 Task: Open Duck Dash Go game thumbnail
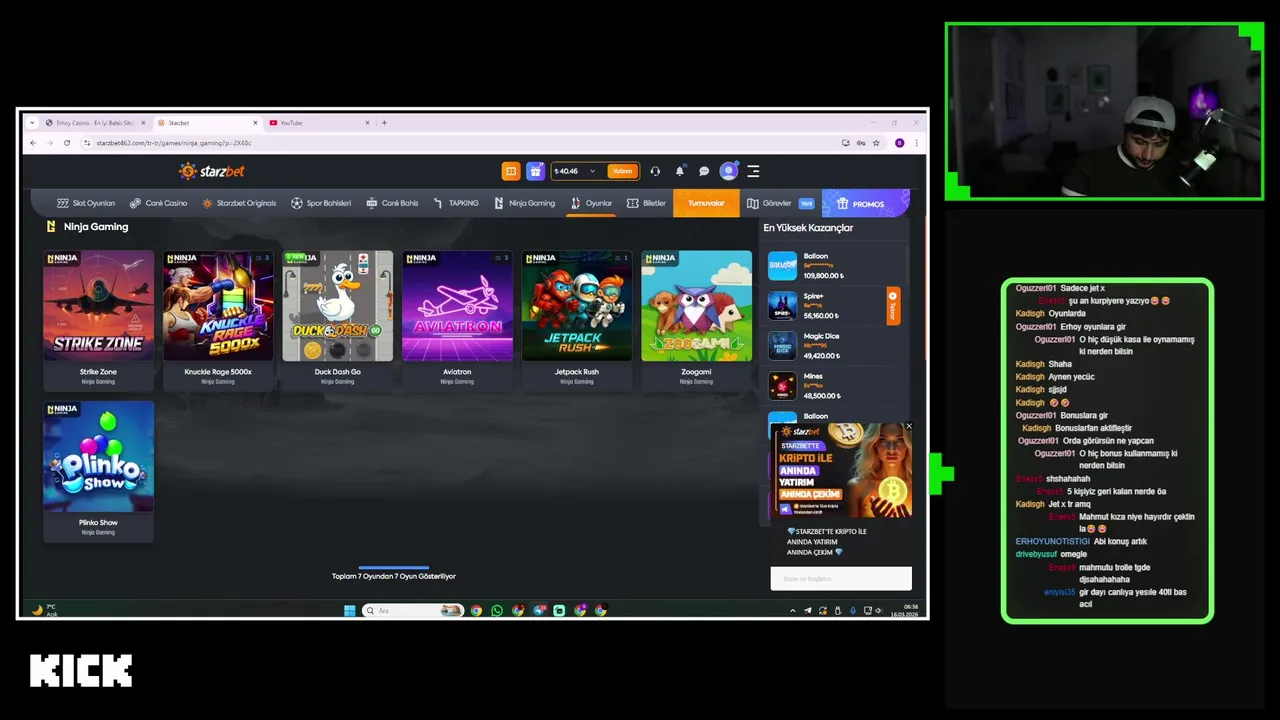click(338, 306)
